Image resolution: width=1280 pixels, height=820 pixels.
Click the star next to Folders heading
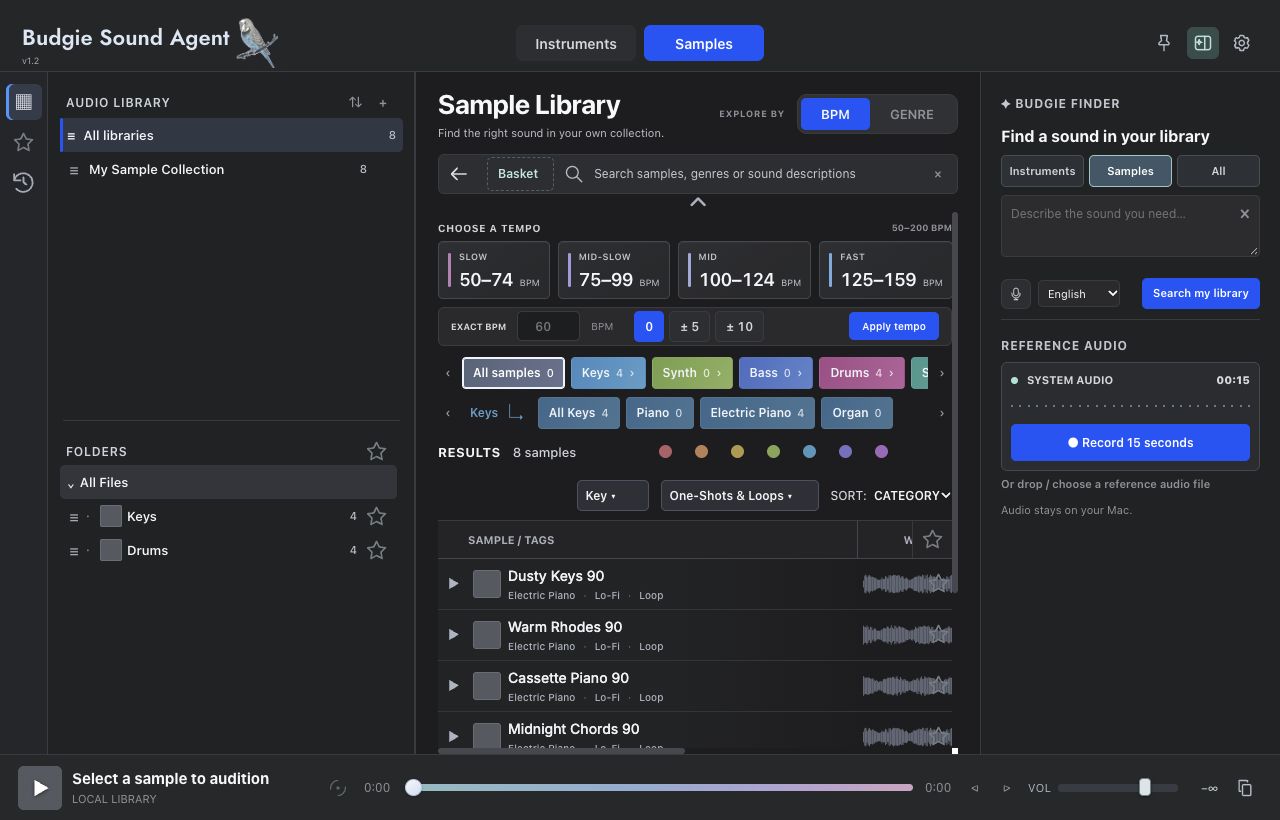(x=376, y=452)
